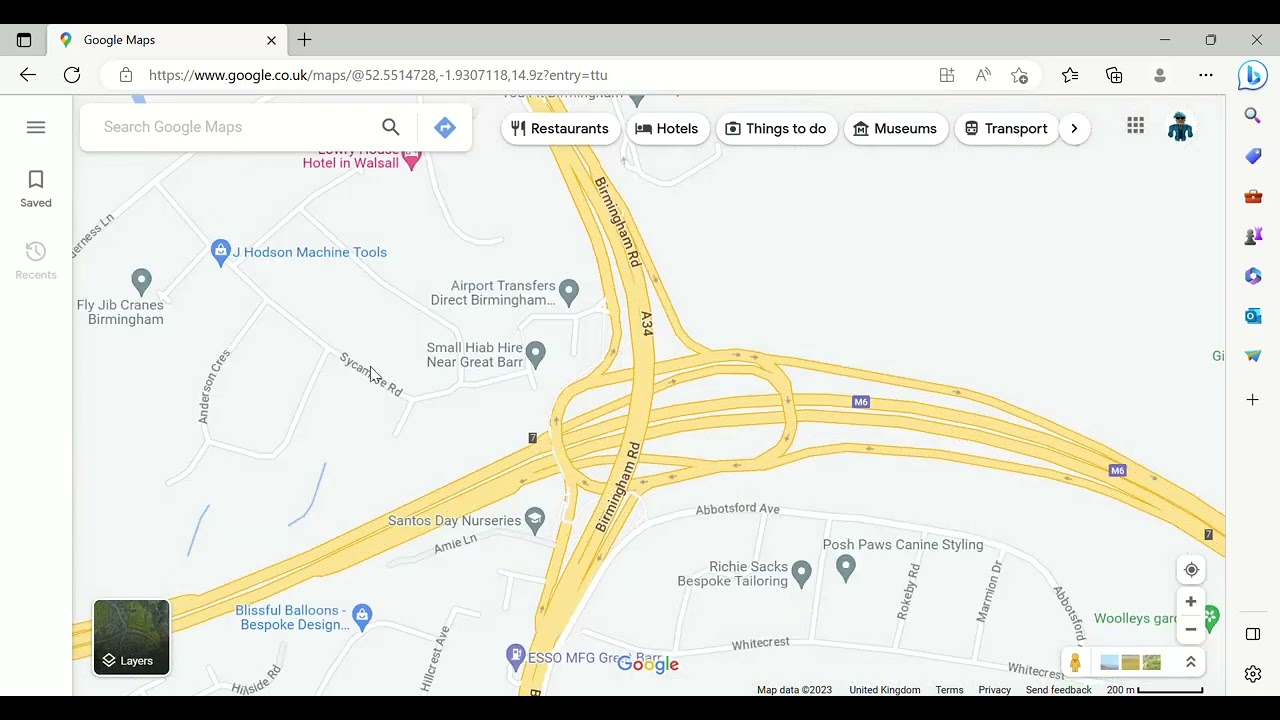The image size is (1280, 720).
Task: Add page to browser favourites star
Action: tap(1019, 75)
